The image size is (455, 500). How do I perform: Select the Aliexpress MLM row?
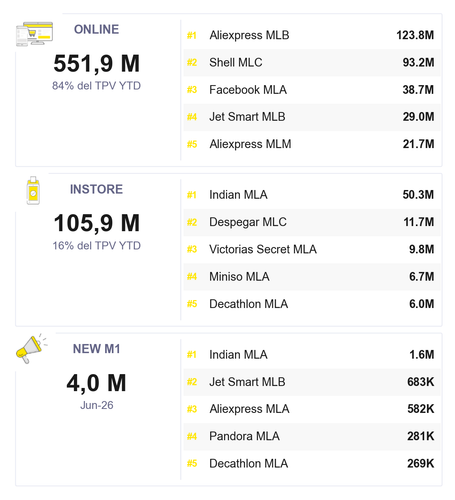(x=312, y=144)
